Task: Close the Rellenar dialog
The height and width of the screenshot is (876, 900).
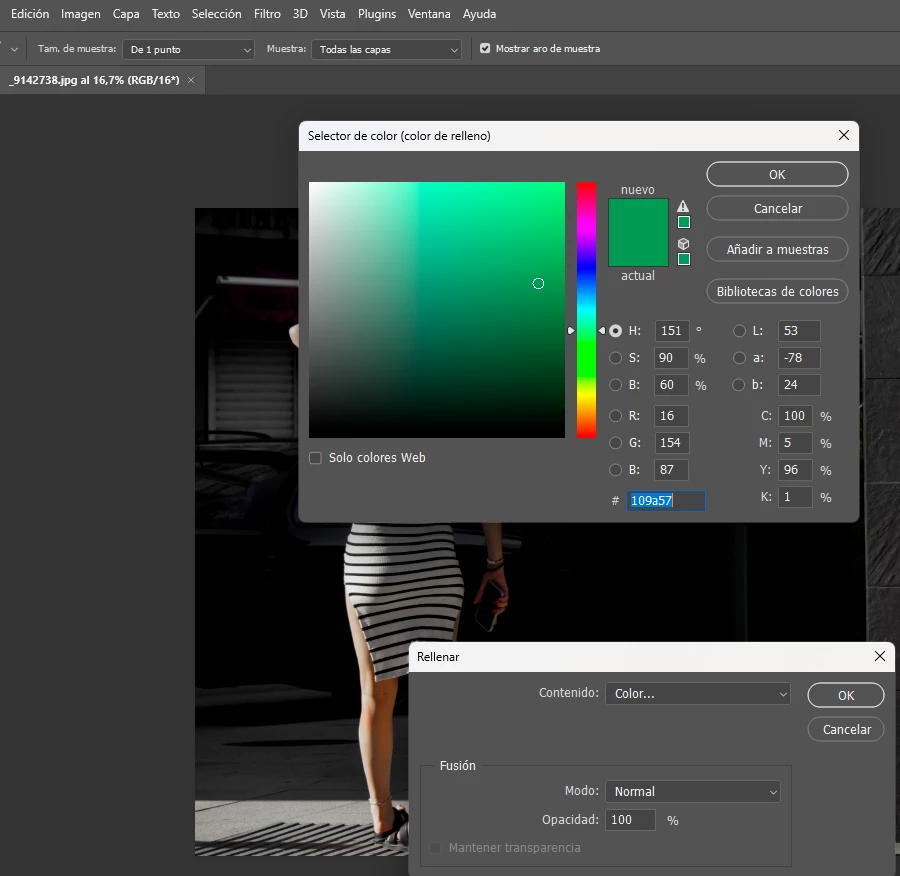Action: [879, 656]
